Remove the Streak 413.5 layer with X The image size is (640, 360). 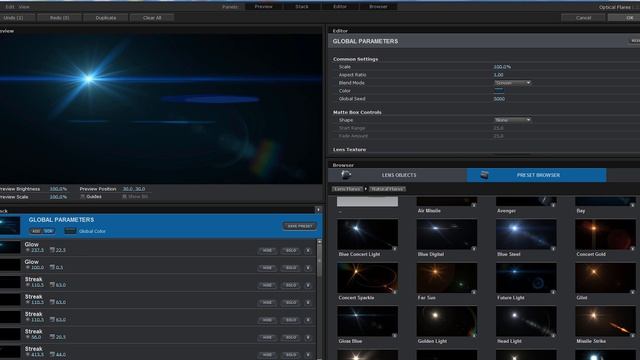pyautogui.click(x=308, y=355)
